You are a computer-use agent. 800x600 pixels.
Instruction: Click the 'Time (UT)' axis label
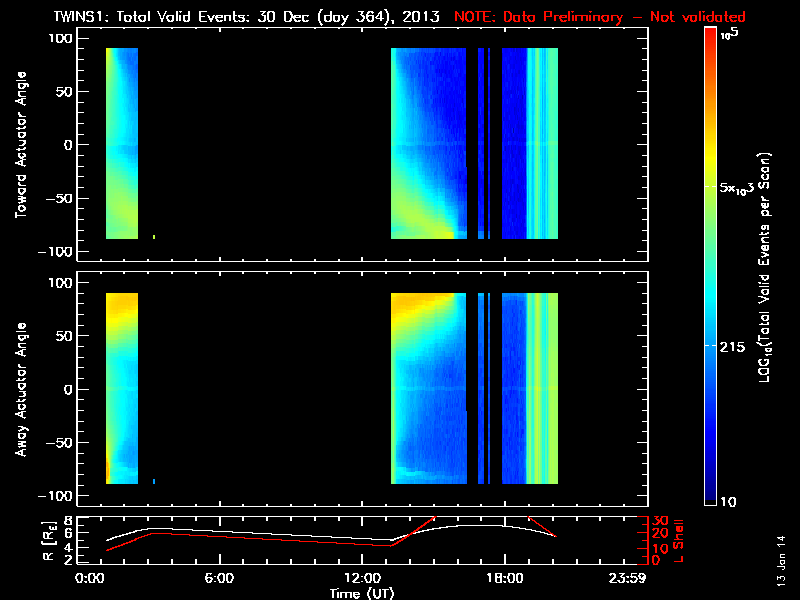[364, 593]
